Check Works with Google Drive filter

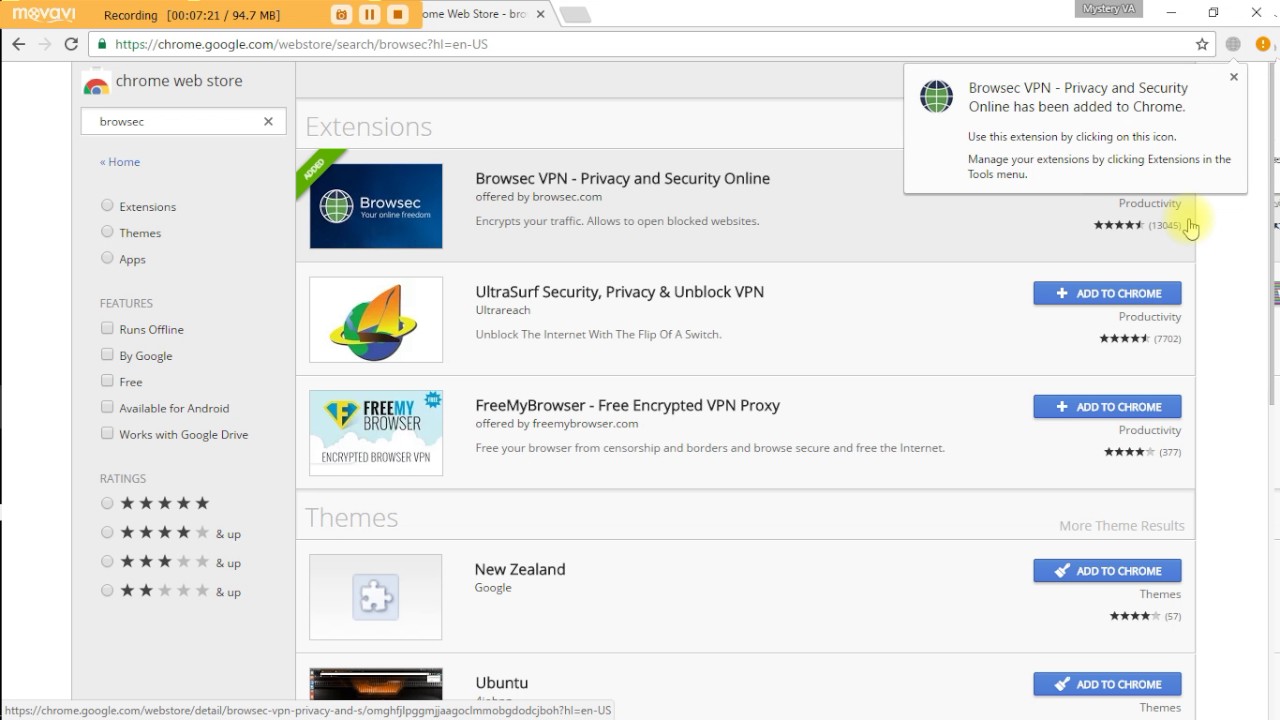107,433
